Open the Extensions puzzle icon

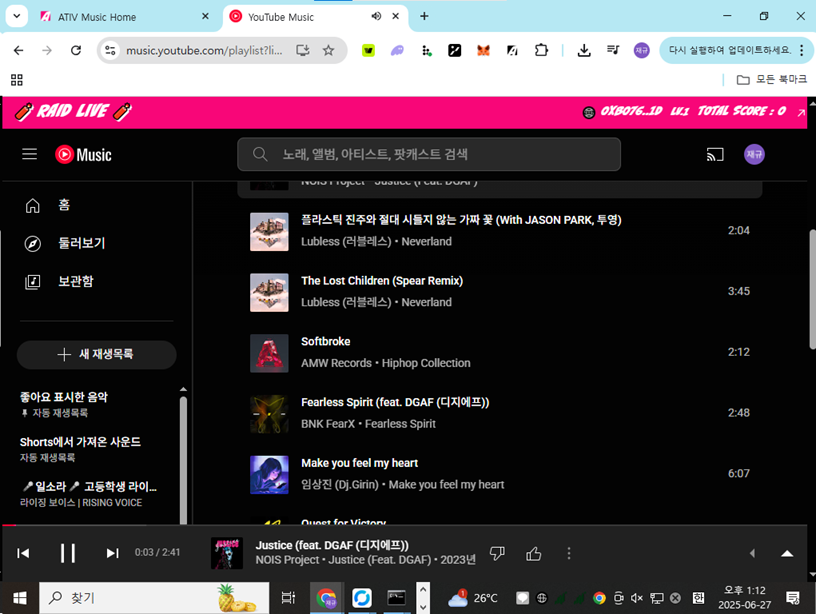coord(541,50)
